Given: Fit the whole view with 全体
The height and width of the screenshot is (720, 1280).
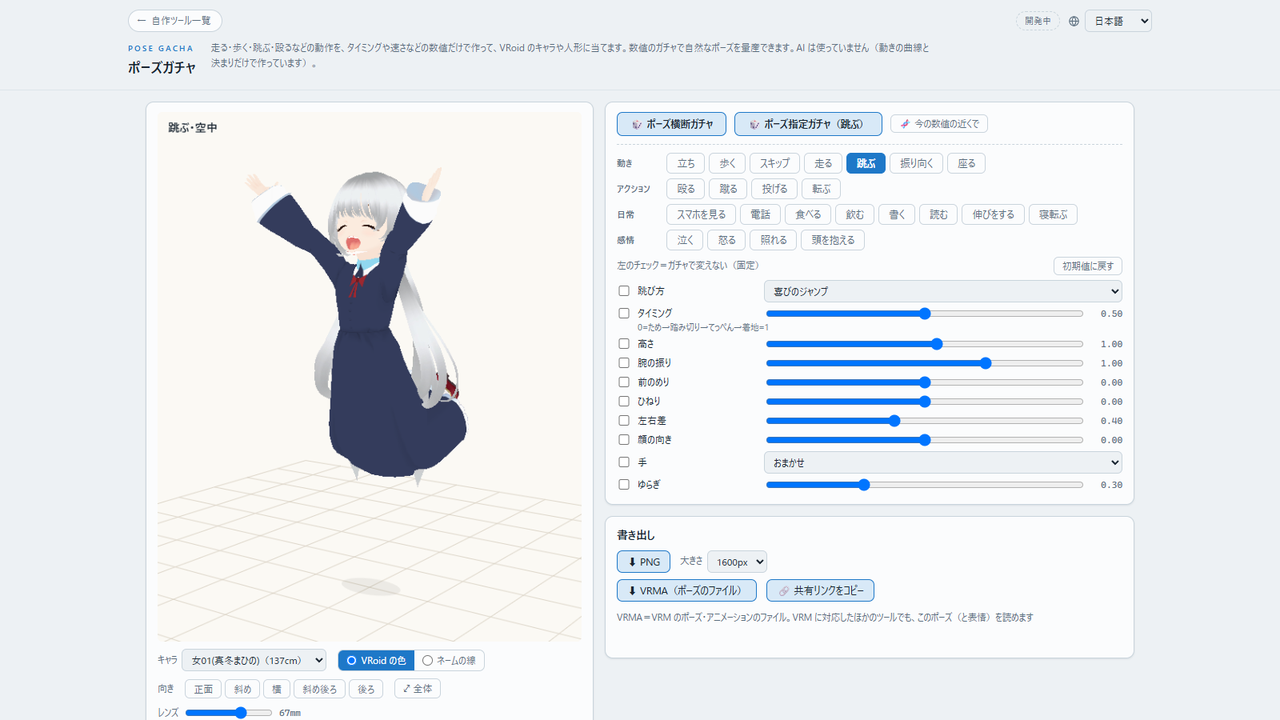Looking at the screenshot, I should pyautogui.click(x=418, y=689).
